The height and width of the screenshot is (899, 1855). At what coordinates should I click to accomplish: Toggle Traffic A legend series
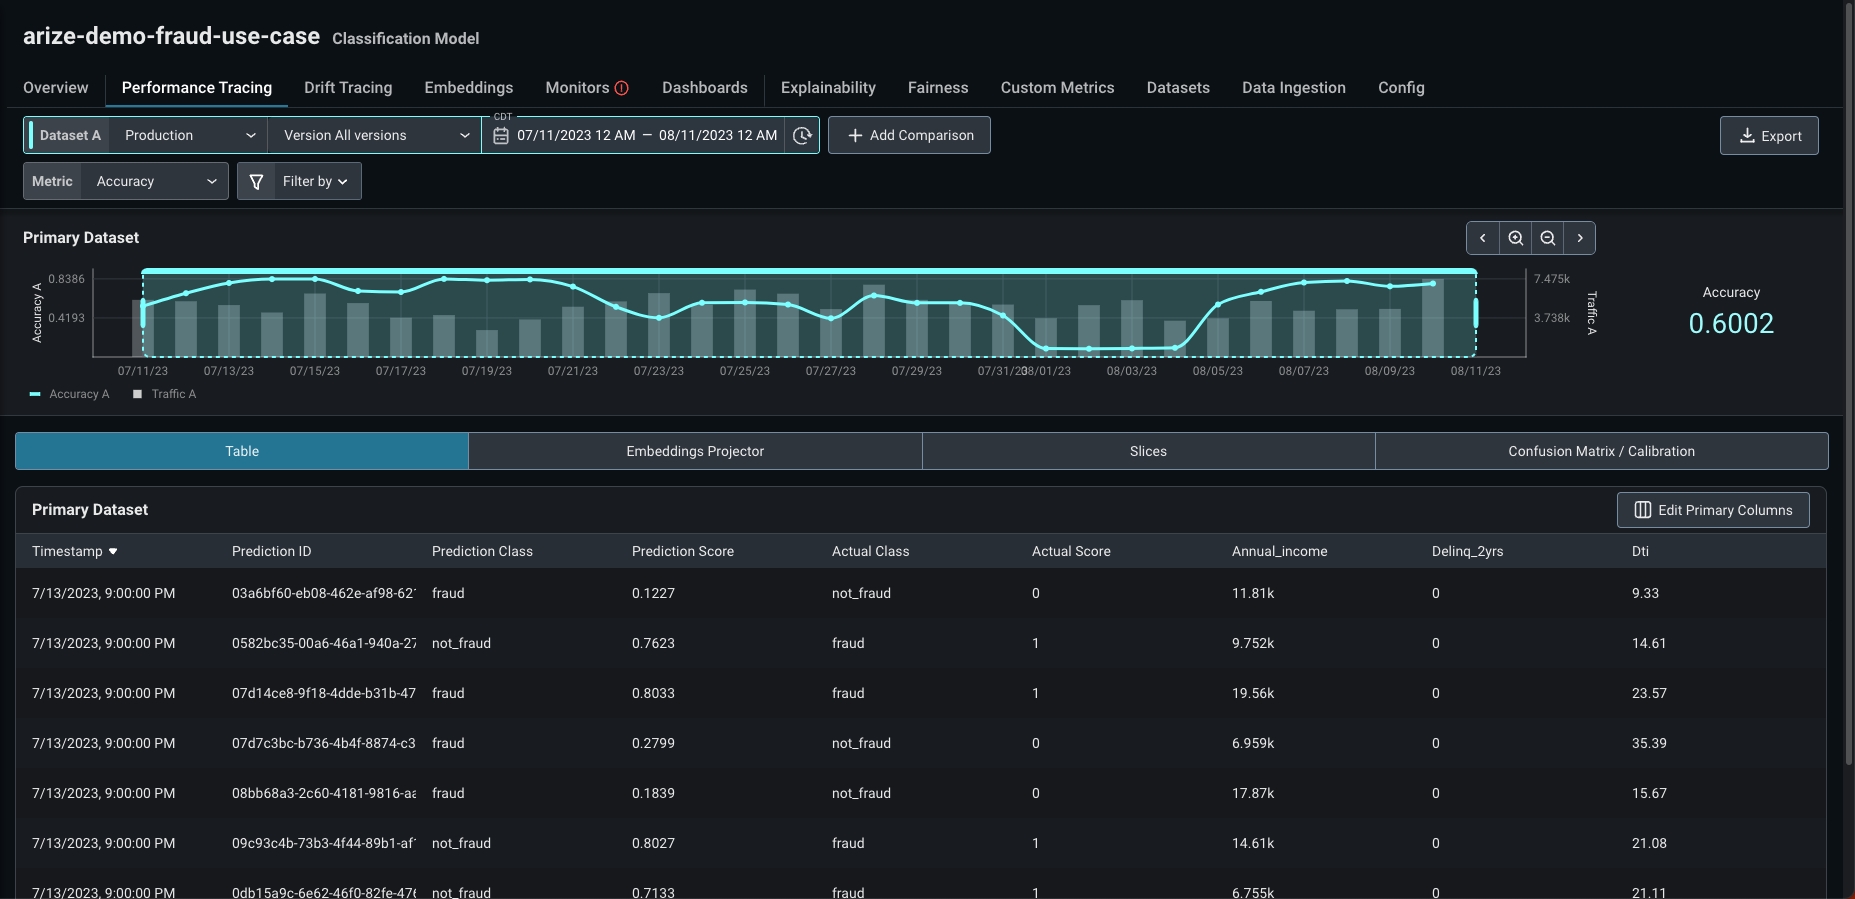(x=164, y=394)
